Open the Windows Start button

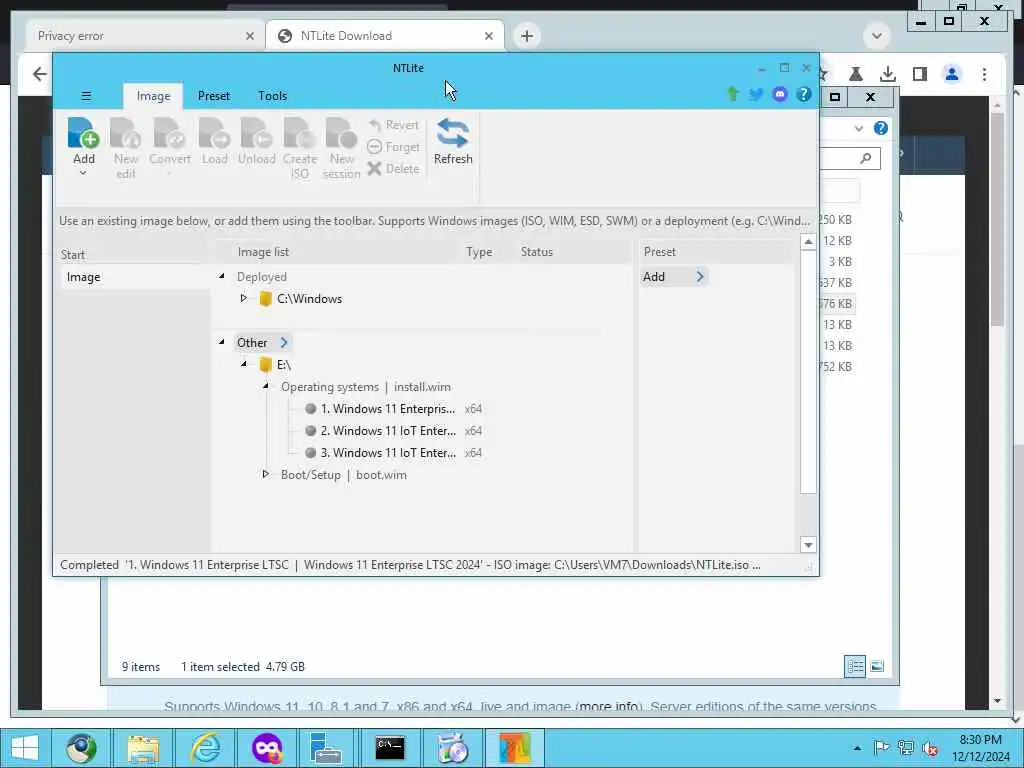click(x=24, y=748)
